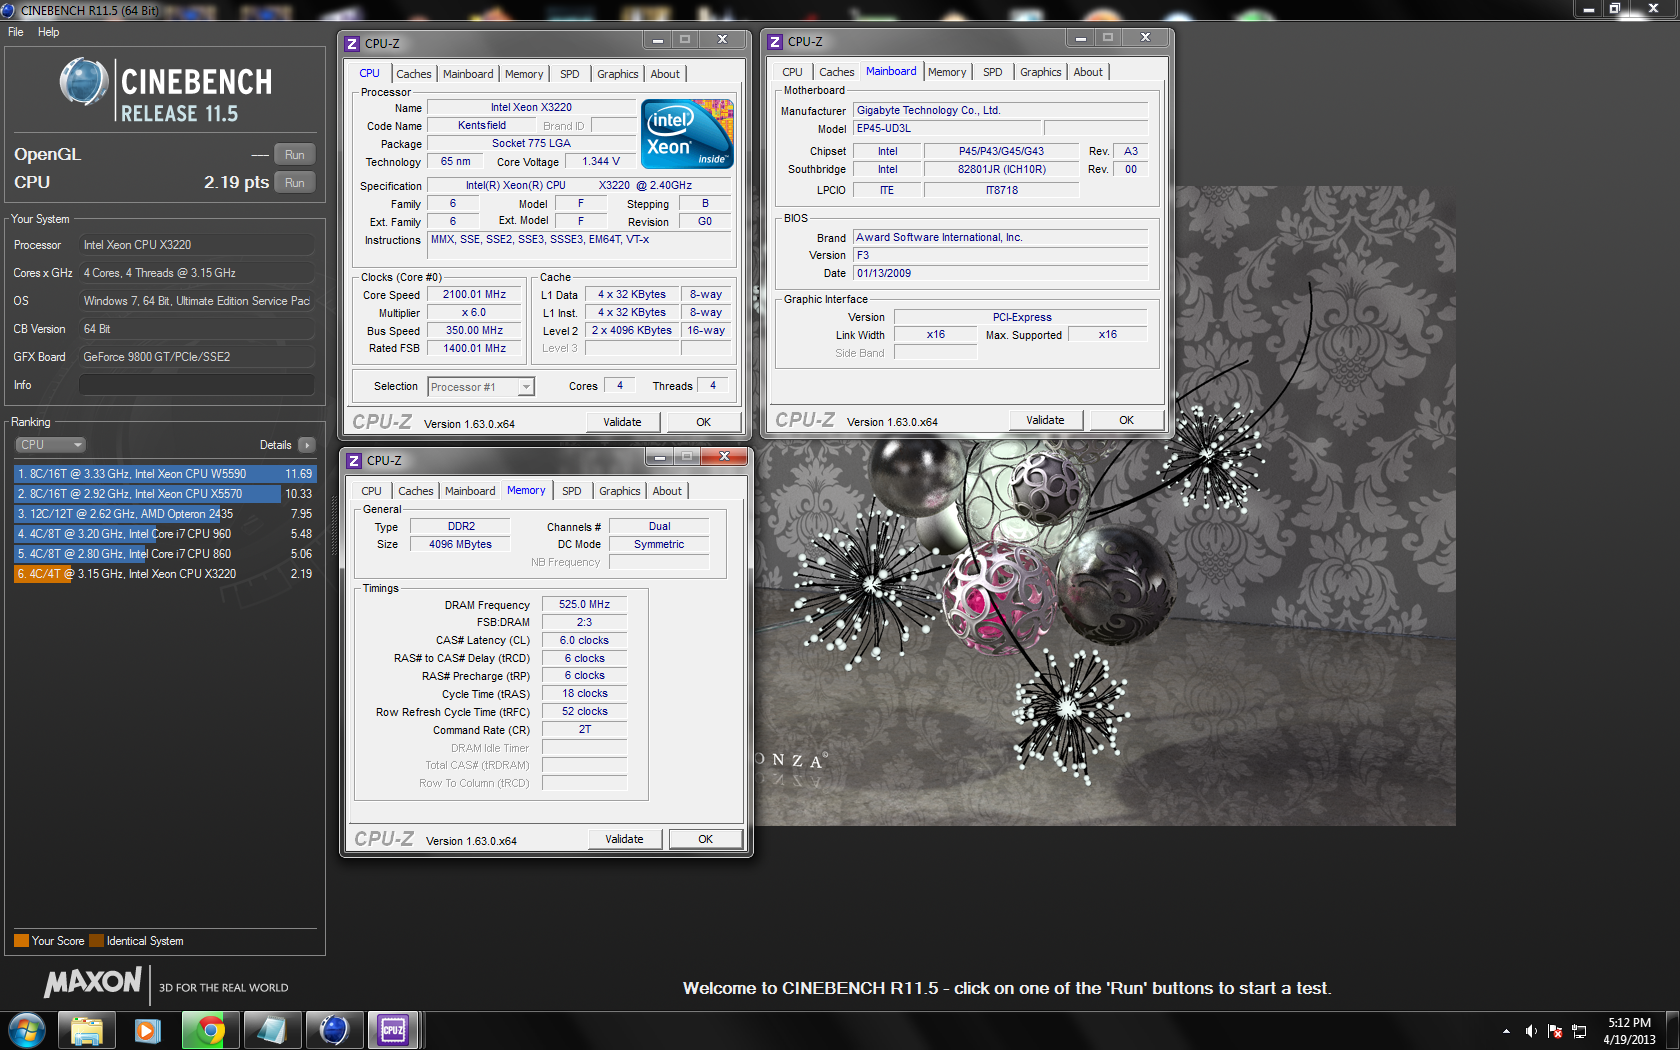
Task: Click OK in Mainboard window
Action: click(1126, 420)
